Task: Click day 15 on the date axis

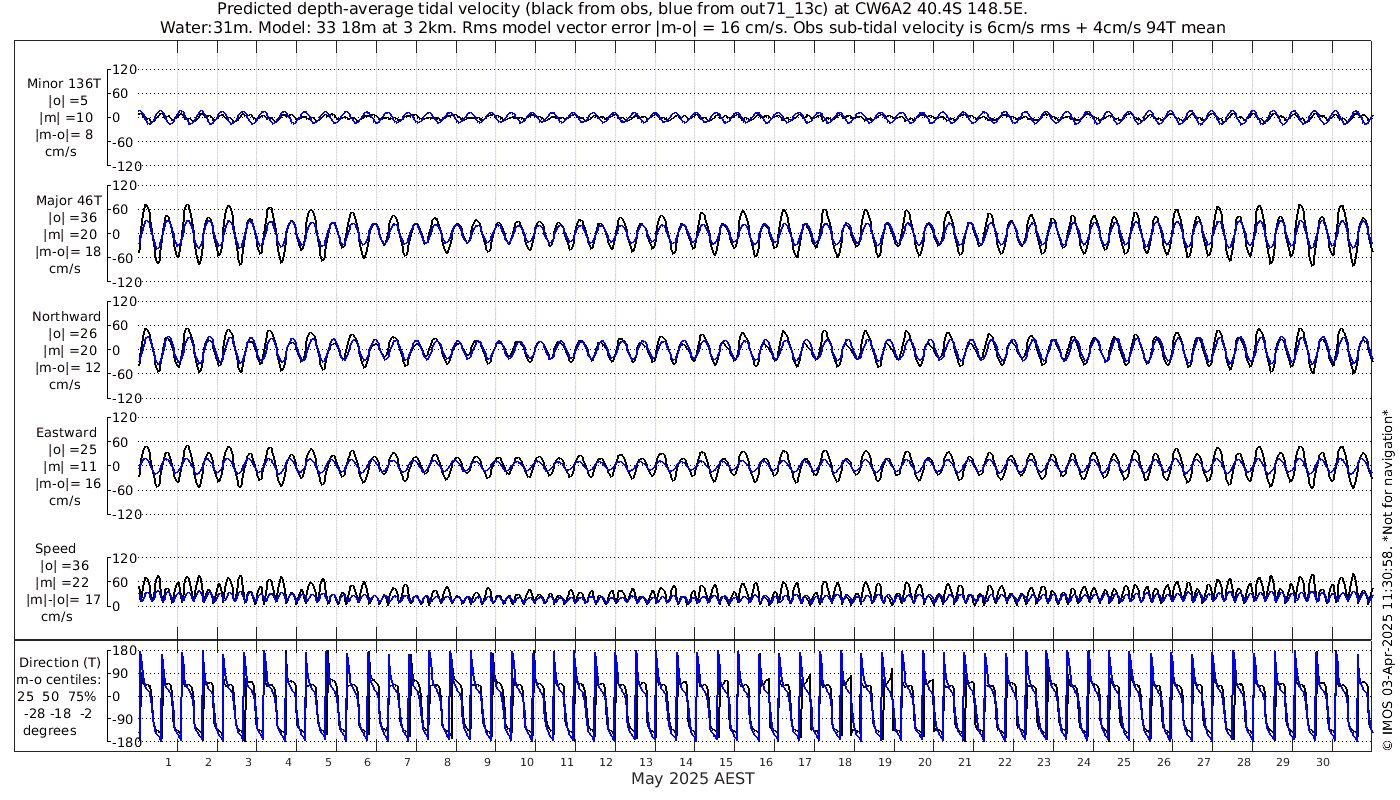Action: pyautogui.click(x=726, y=762)
